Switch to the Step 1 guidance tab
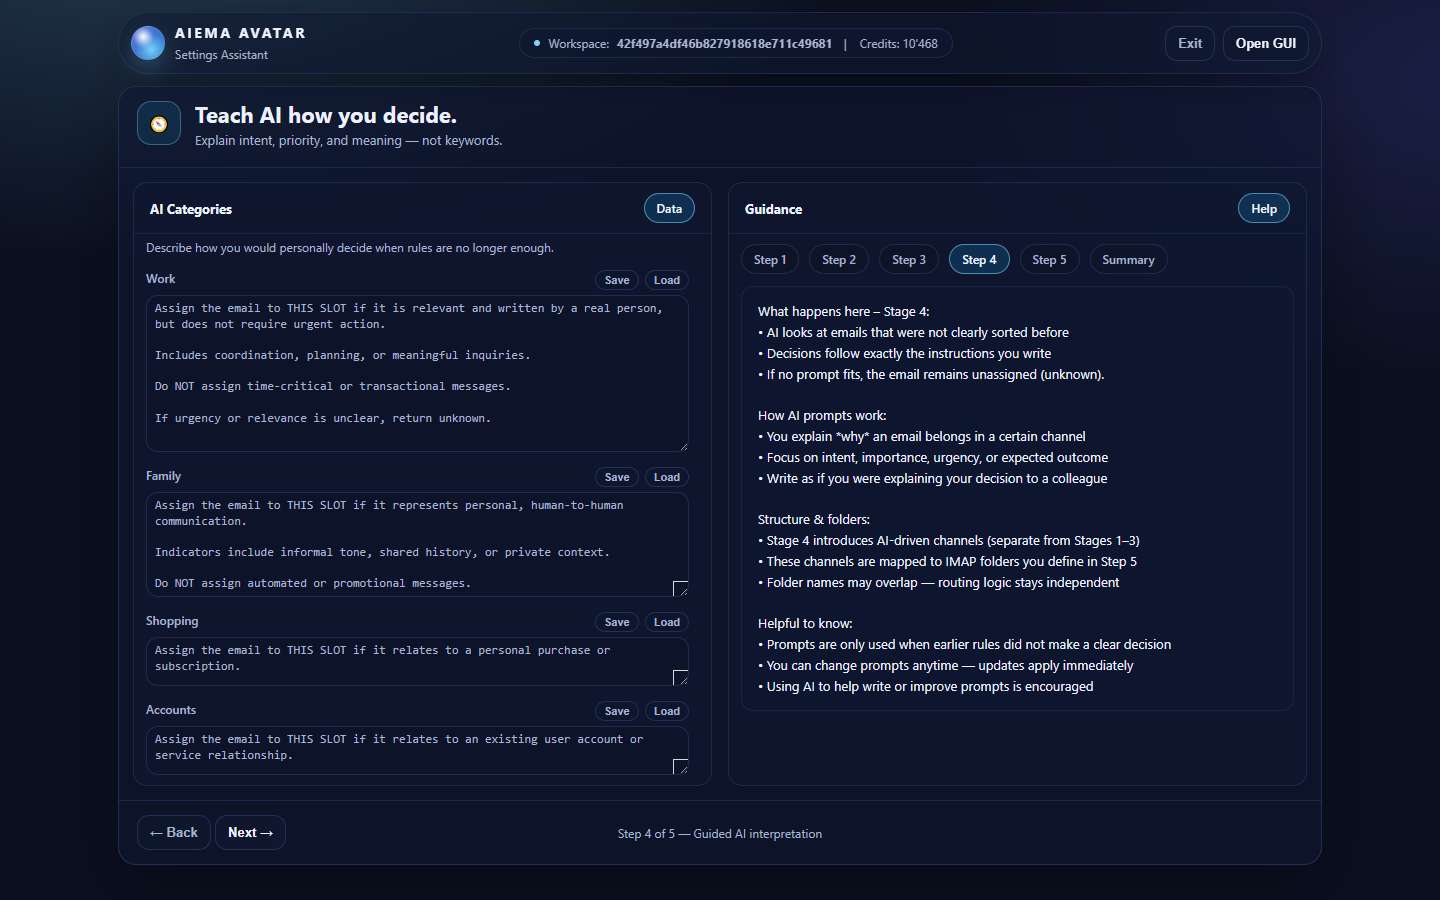The width and height of the screenshot is (1440, 900). [x=770, y=260]
